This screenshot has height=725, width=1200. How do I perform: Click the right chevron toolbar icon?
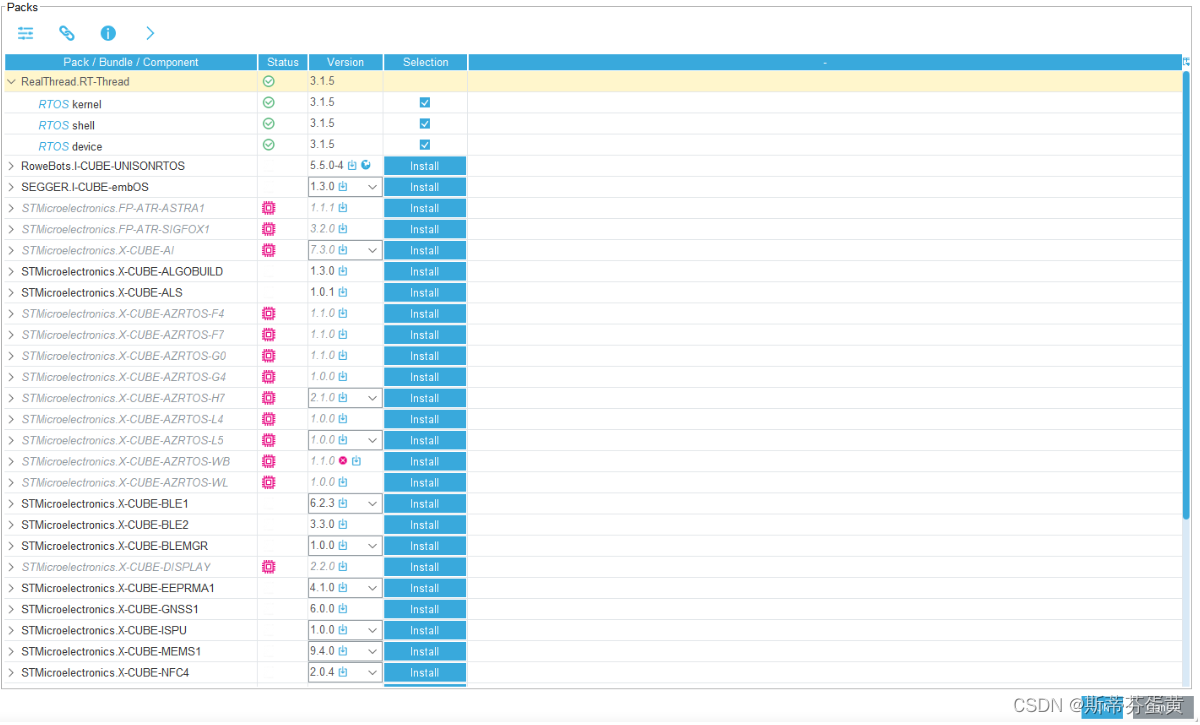tap(150, 33)
